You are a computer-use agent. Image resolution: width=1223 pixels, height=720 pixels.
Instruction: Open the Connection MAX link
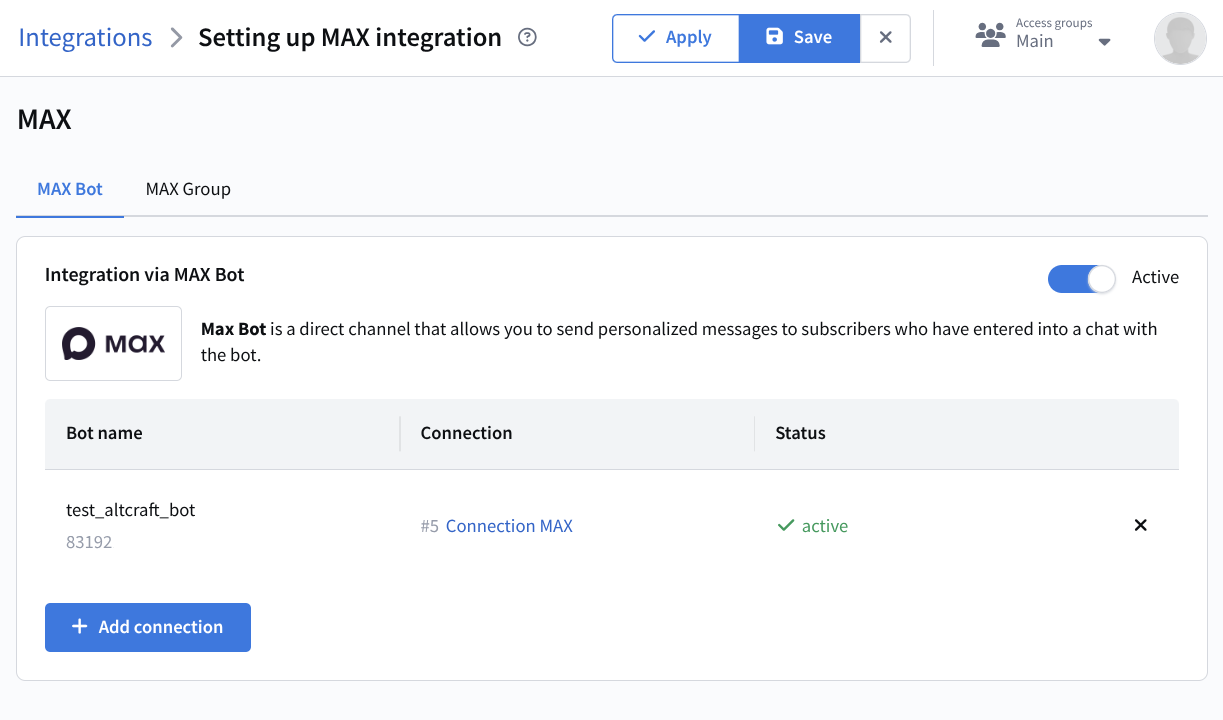(509, 526)
